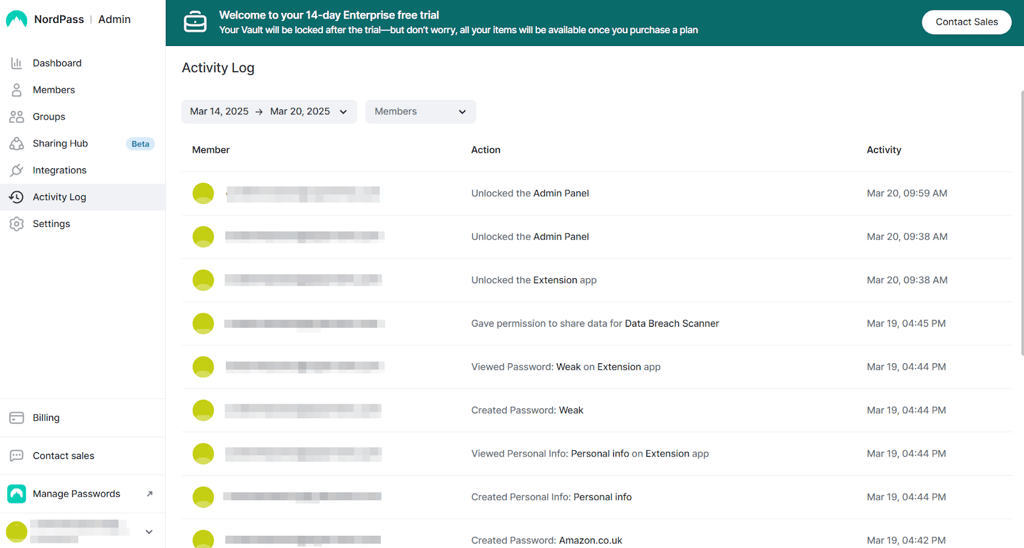Viewport: 1024px width, 548px height.
Task: Open Billing from sidebar
Action: coord(82,418)
